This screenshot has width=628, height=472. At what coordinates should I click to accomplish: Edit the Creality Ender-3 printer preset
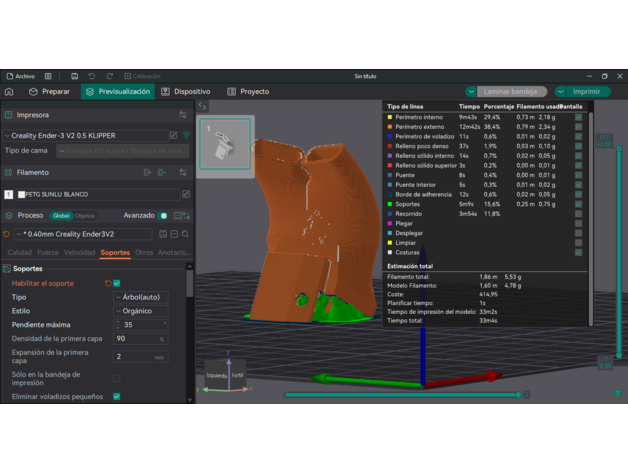173,135
